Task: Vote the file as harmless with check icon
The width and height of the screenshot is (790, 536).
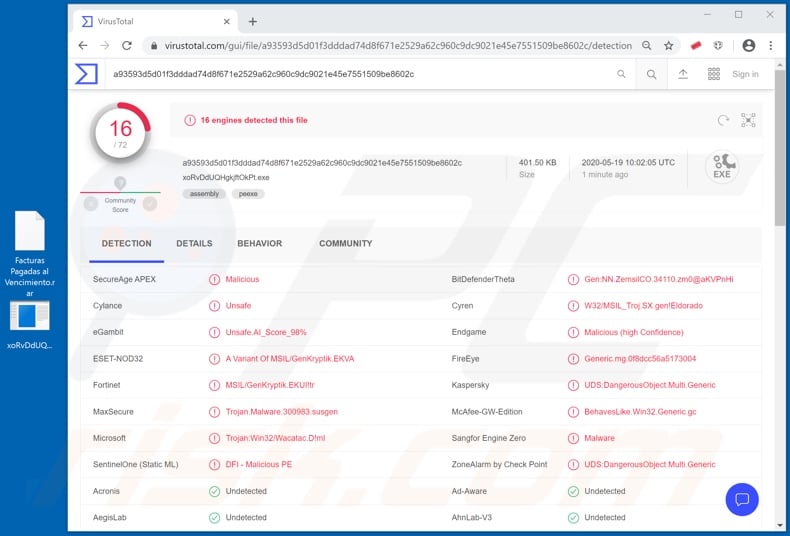Action: tap(150, 204)
